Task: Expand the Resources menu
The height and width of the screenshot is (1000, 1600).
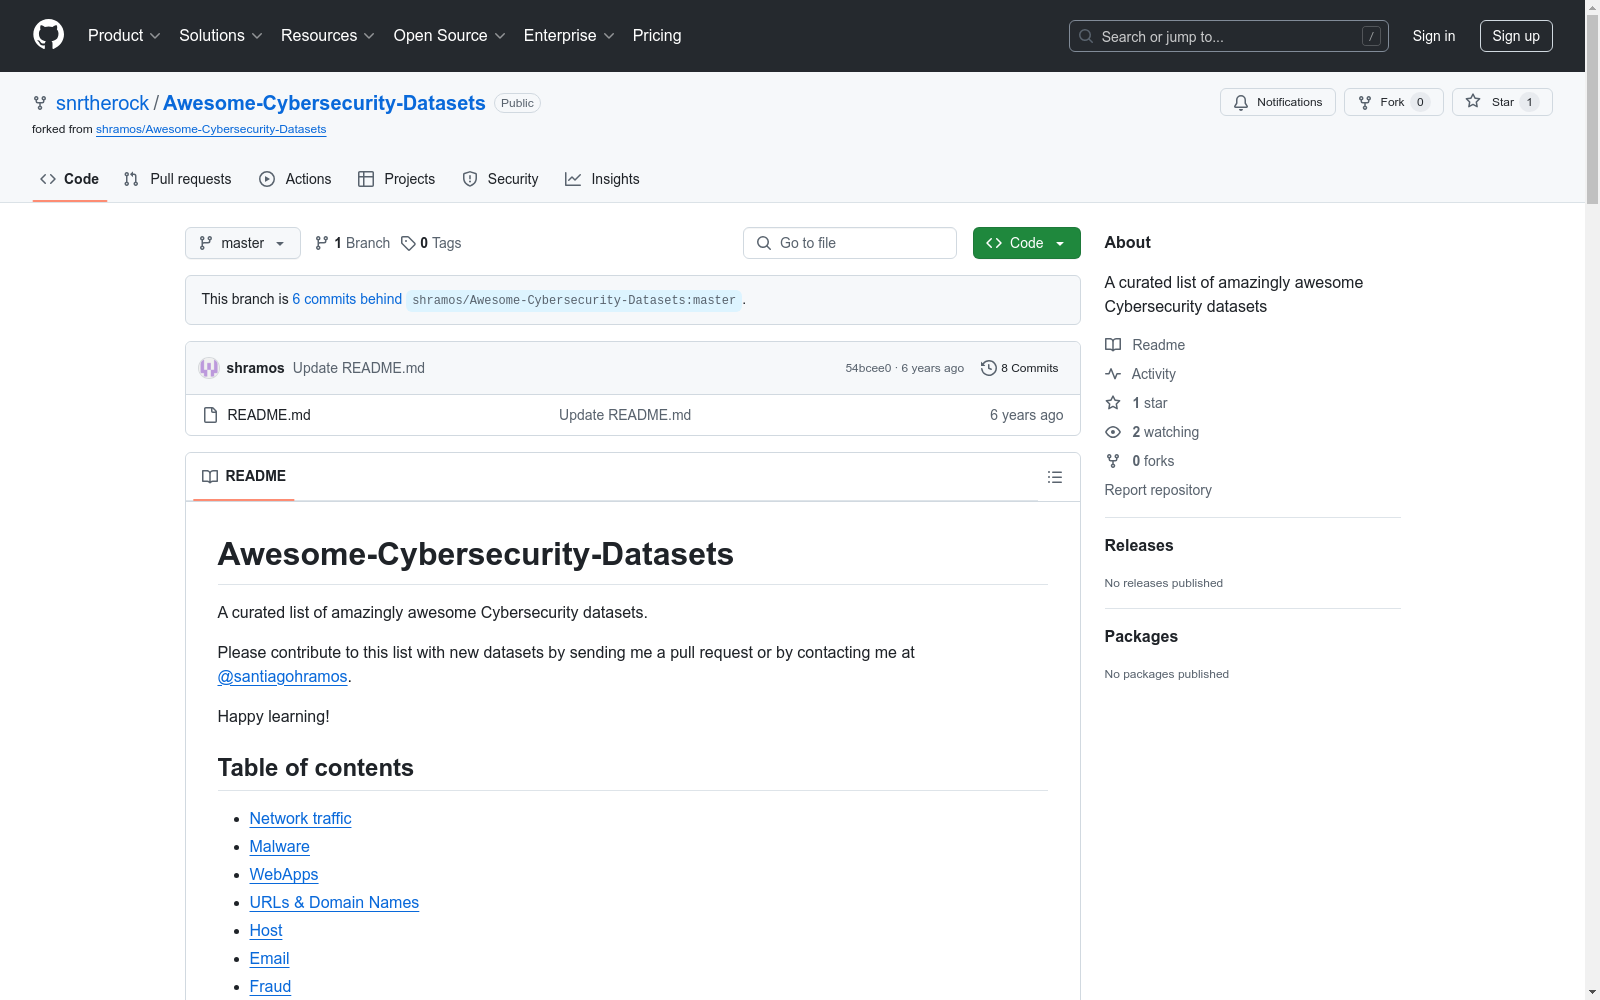Action: coord(328,36)
